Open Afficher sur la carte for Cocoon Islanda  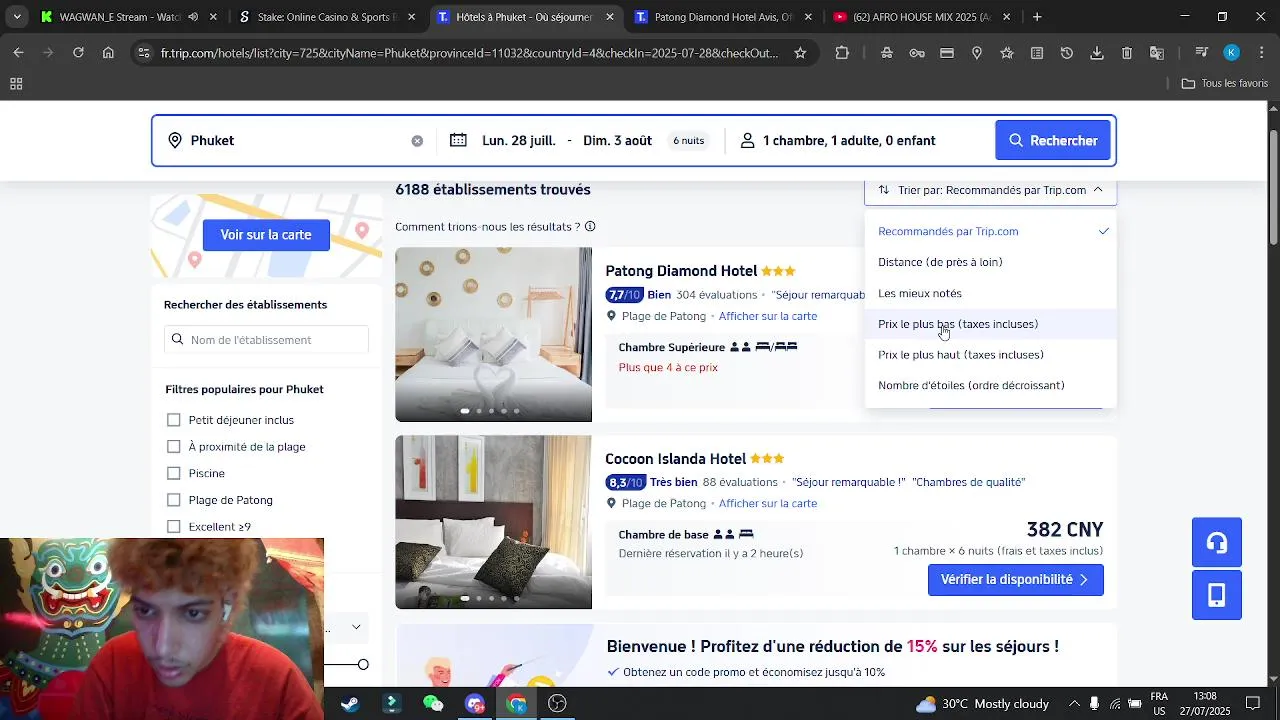coord(767,504)
